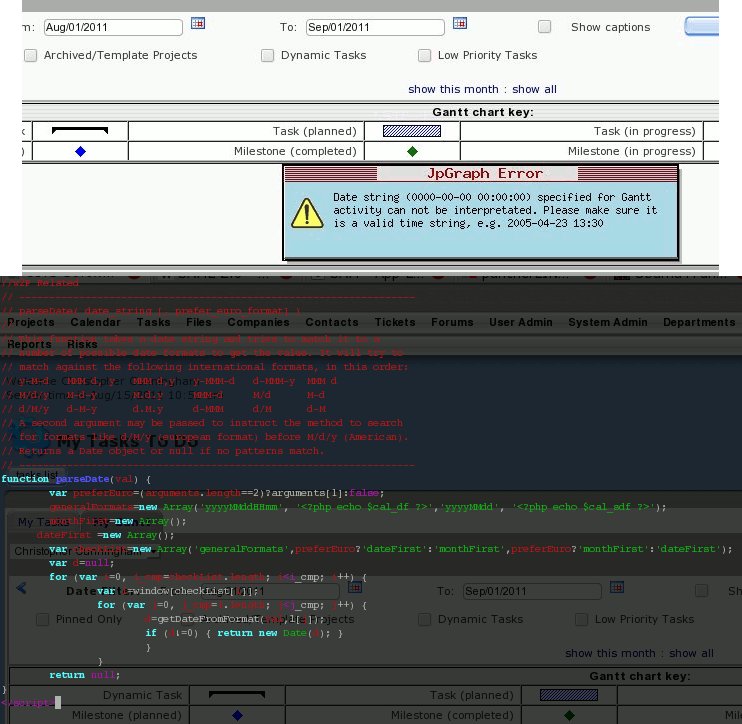
Task: Select Files in the navigation bar
Action: click(x=199, y=322)
